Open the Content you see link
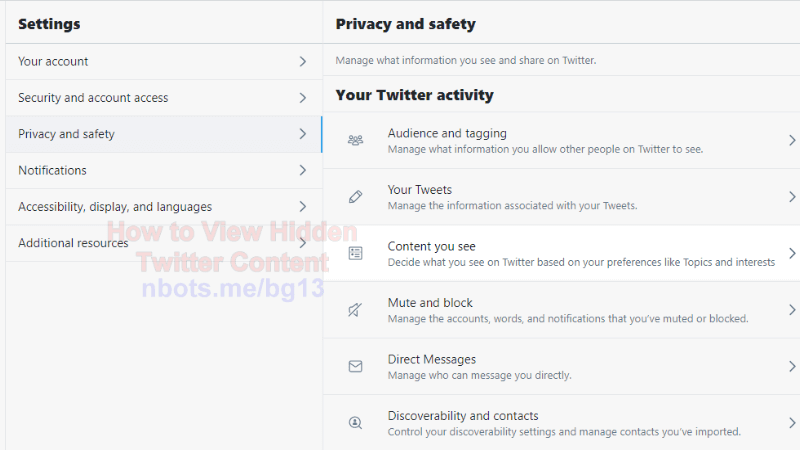Screen dimensions: 800x450 tap(561, 254)
